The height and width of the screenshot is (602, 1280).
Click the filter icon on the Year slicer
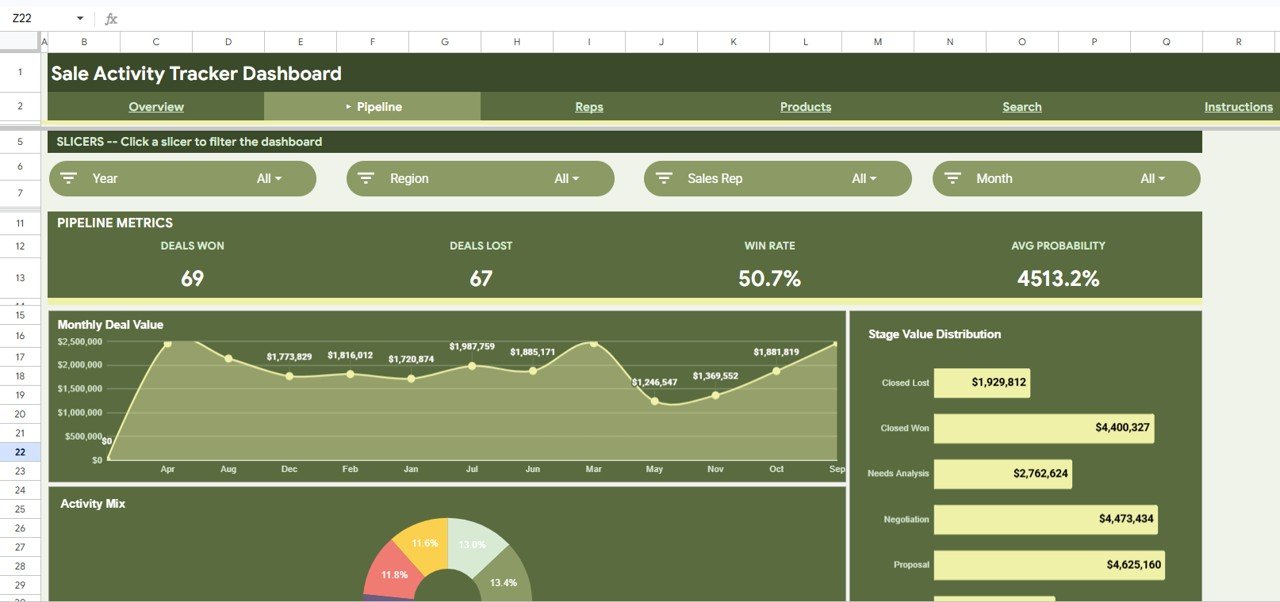pyautogui.click(x=68, y=178)
